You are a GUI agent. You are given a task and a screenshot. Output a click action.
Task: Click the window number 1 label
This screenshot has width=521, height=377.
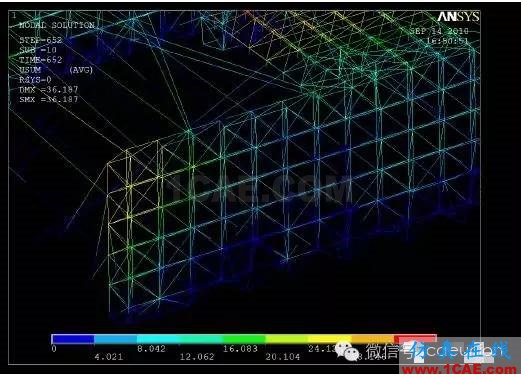14,15
